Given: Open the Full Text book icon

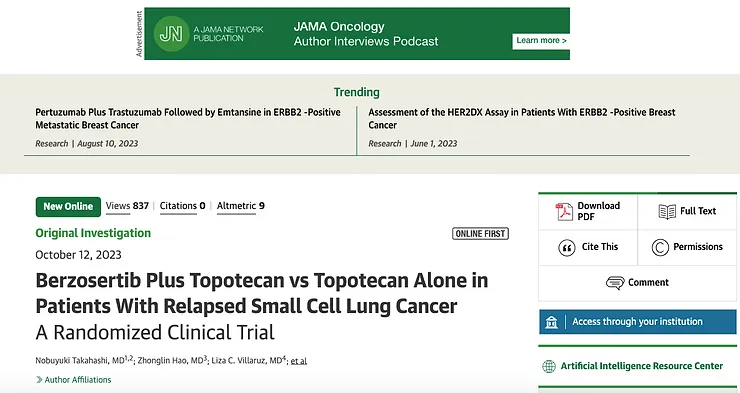Looking at the screenshot, I should 667,211.
